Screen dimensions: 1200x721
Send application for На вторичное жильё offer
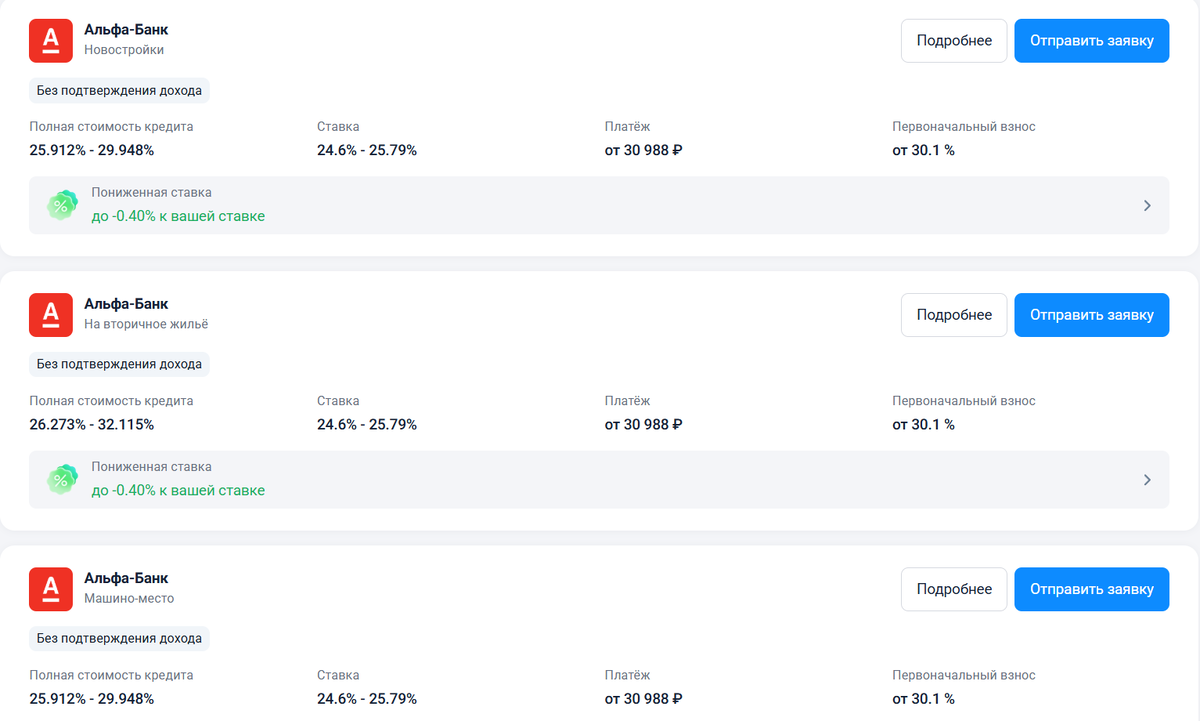(1091, 315)
